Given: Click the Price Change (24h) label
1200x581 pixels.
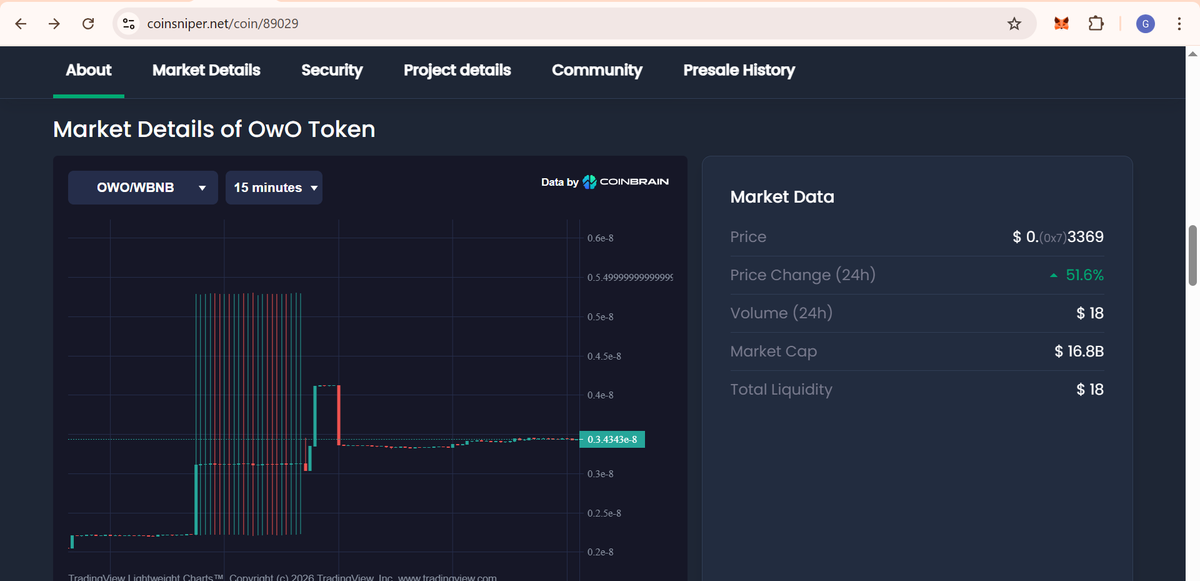Looking at the screenshot, I should [803, 275].
